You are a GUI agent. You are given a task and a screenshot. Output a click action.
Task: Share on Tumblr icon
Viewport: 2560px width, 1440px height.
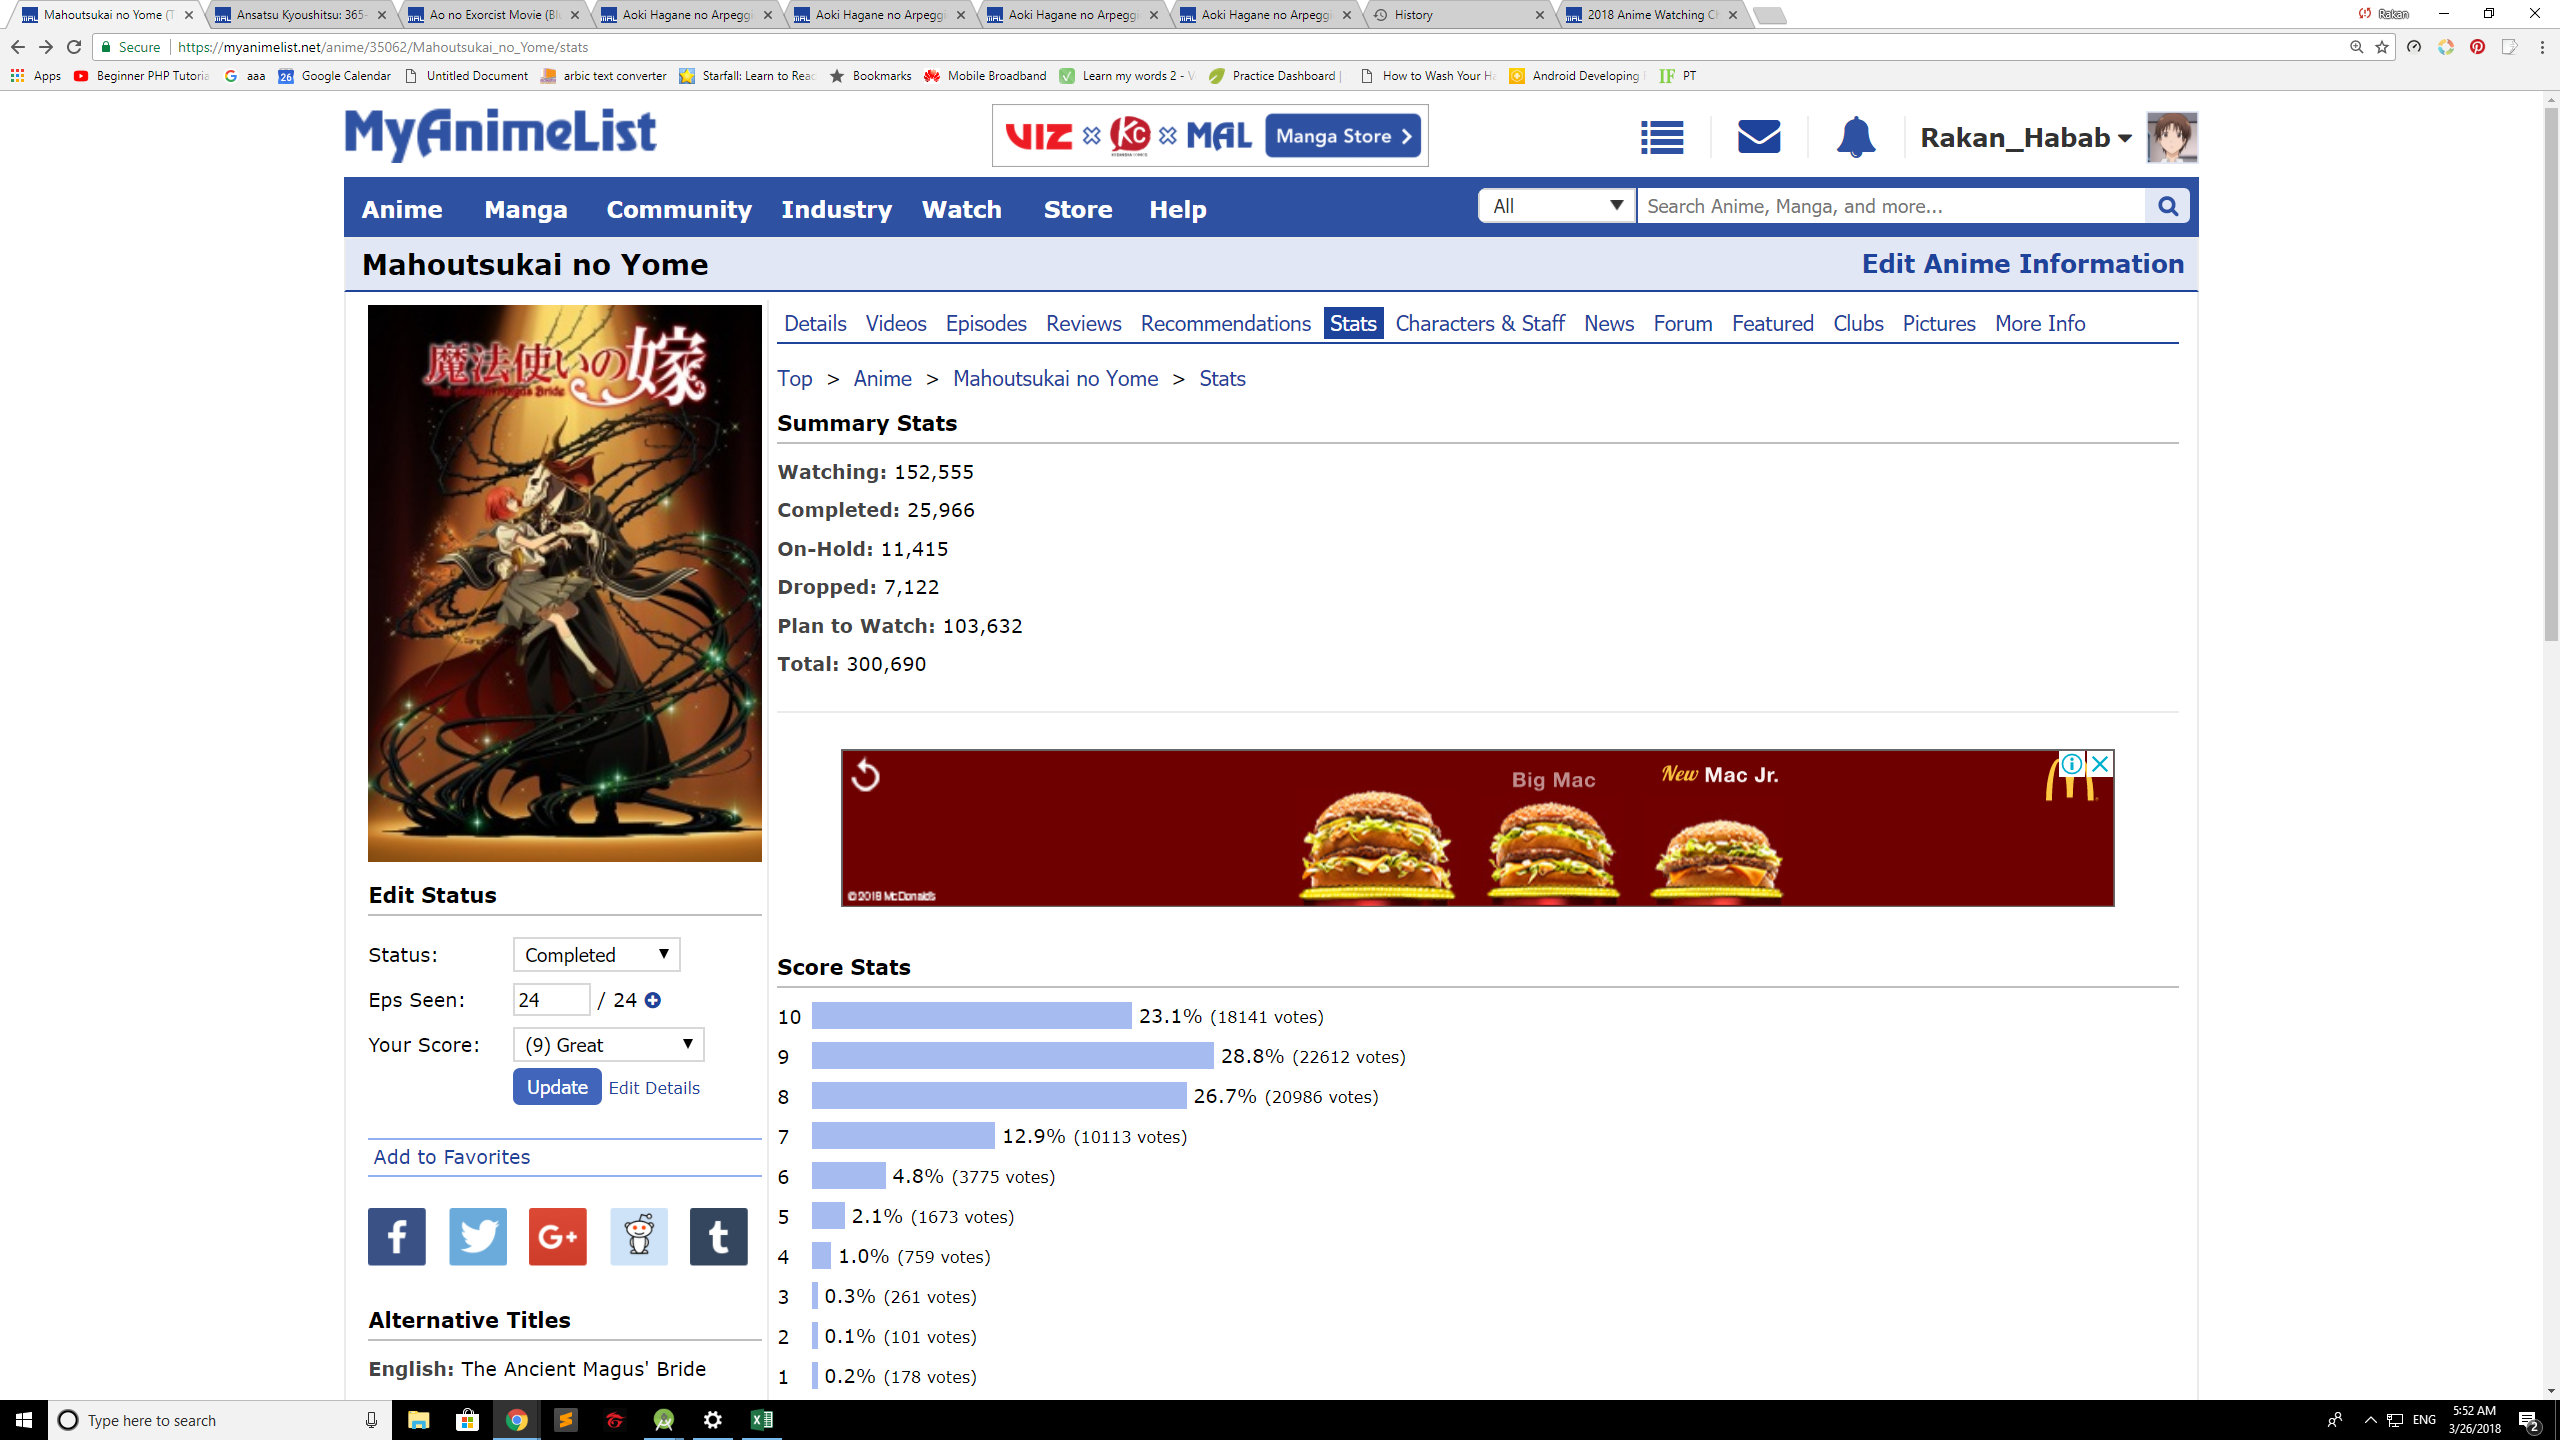(x=719, y=1237)
